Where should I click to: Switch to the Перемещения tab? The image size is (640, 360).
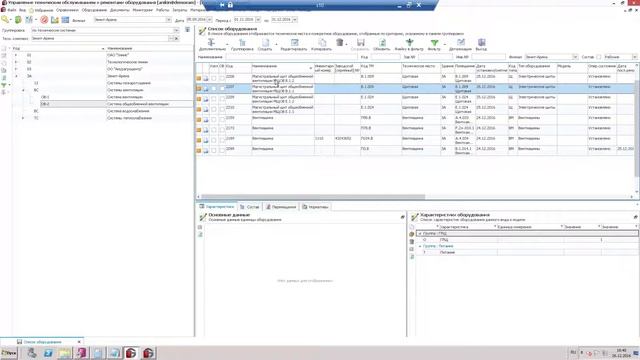tap(281, 207)
